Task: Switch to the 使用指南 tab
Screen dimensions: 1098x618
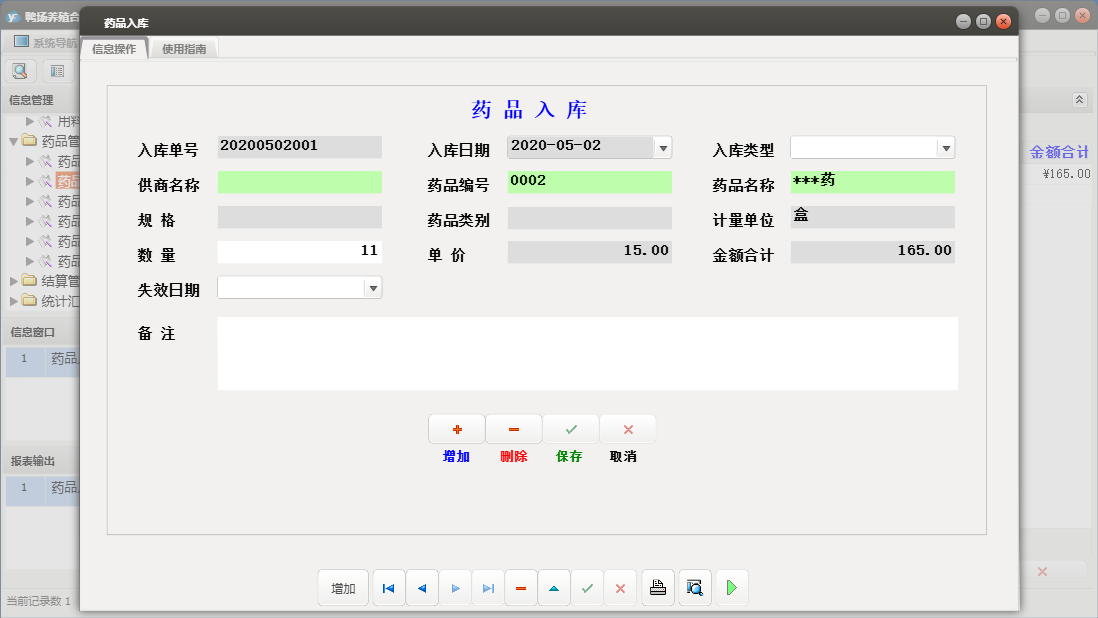Action: [185, 47]
